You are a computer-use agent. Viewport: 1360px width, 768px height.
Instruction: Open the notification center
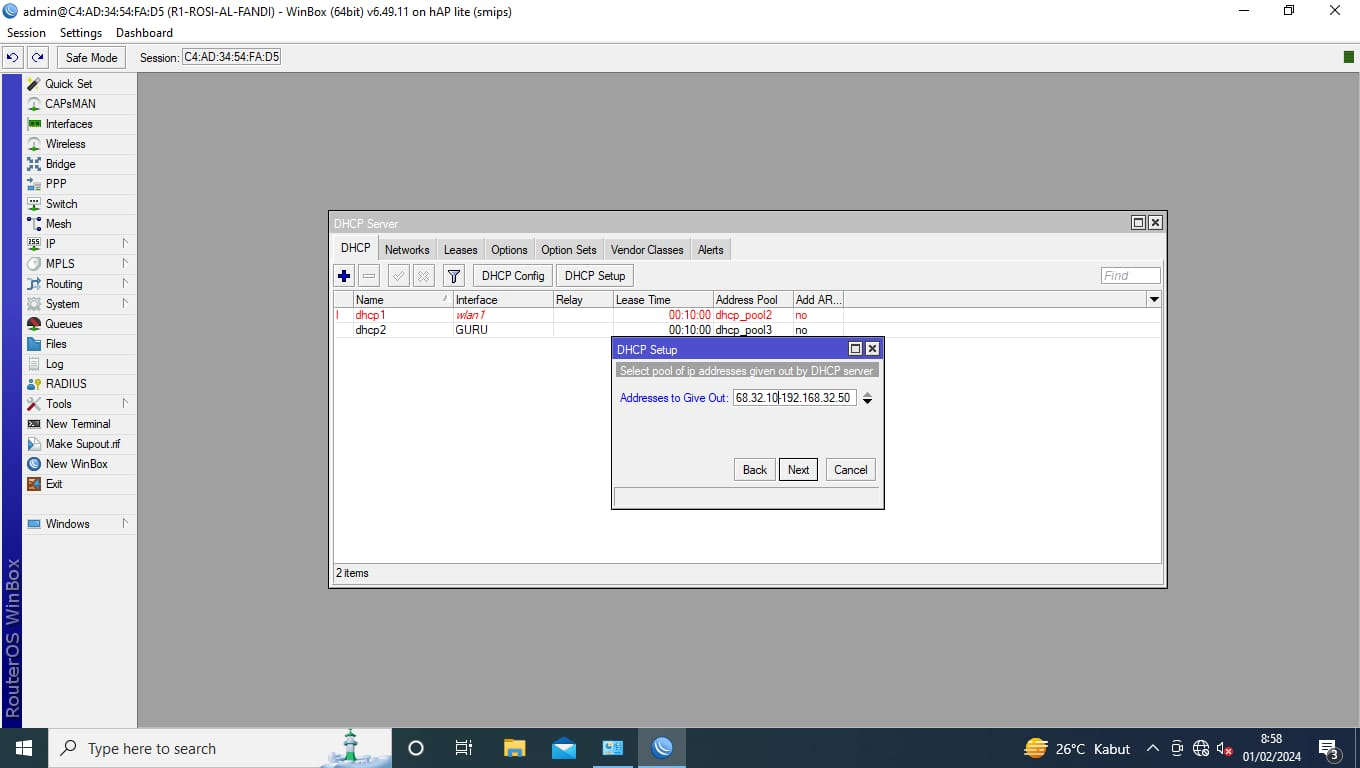(x=1329, y=748)
